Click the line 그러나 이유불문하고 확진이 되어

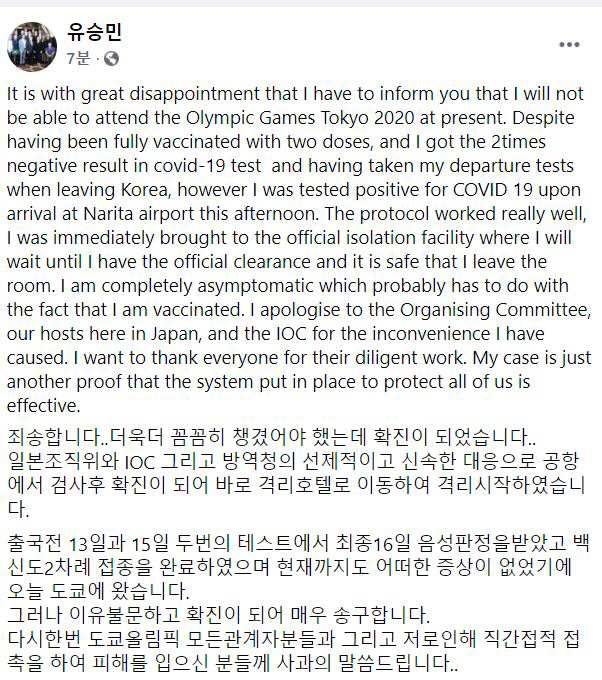[x=219, y=615]
